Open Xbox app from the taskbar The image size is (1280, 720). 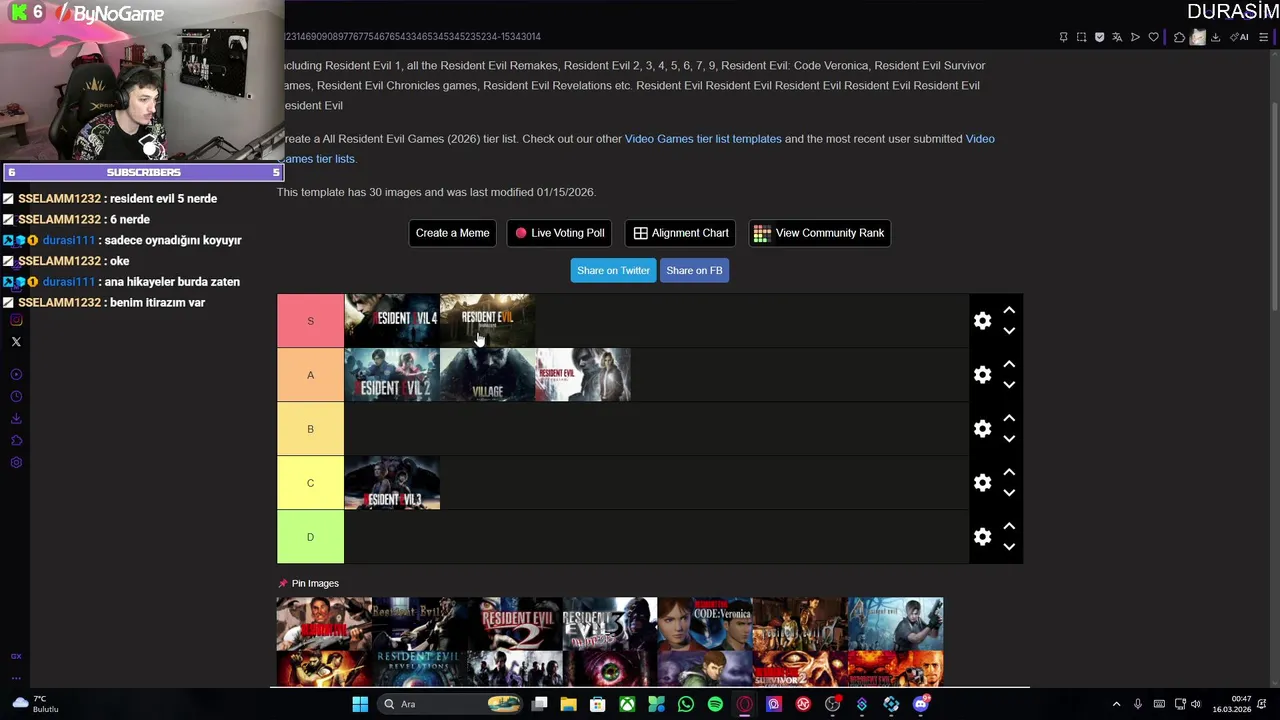pos(627,704)
